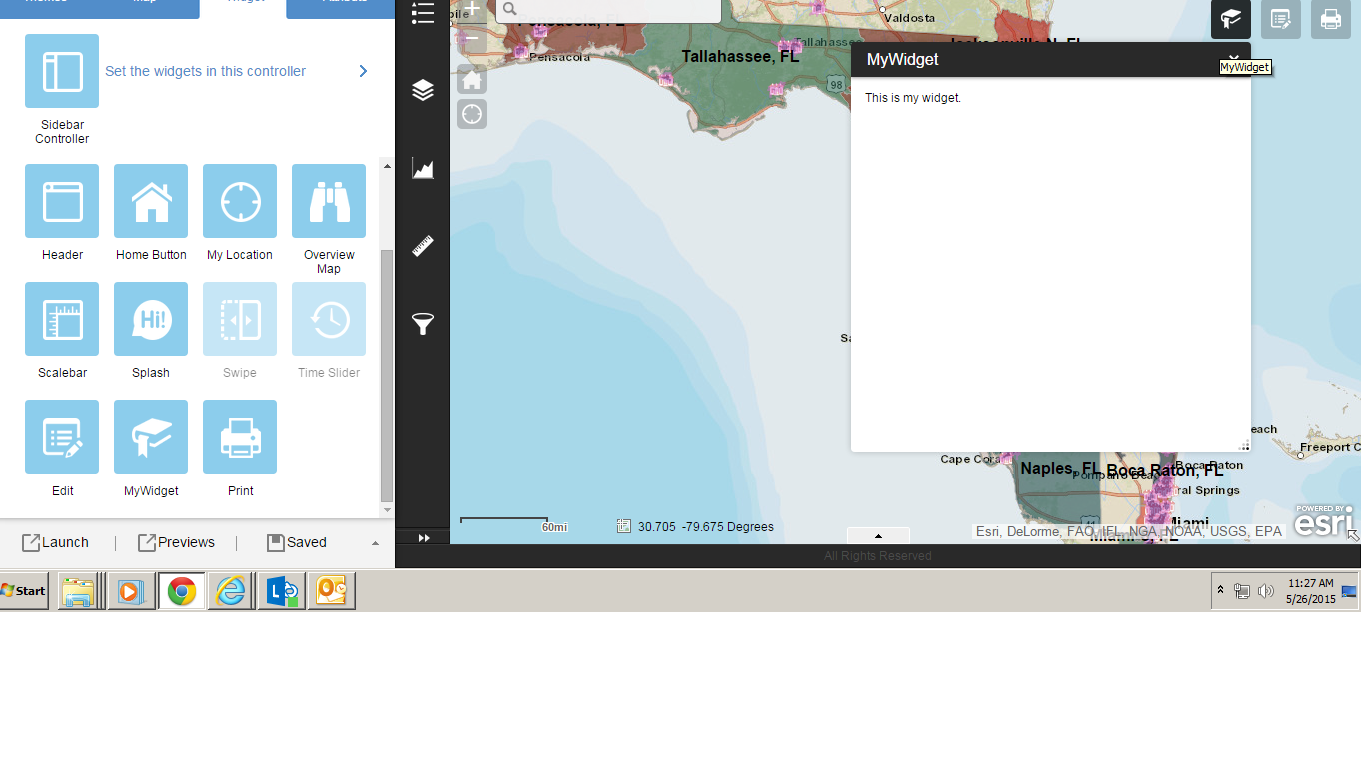
Task: Switch to Chrome in the taskbar
Action: coord(181,592)
